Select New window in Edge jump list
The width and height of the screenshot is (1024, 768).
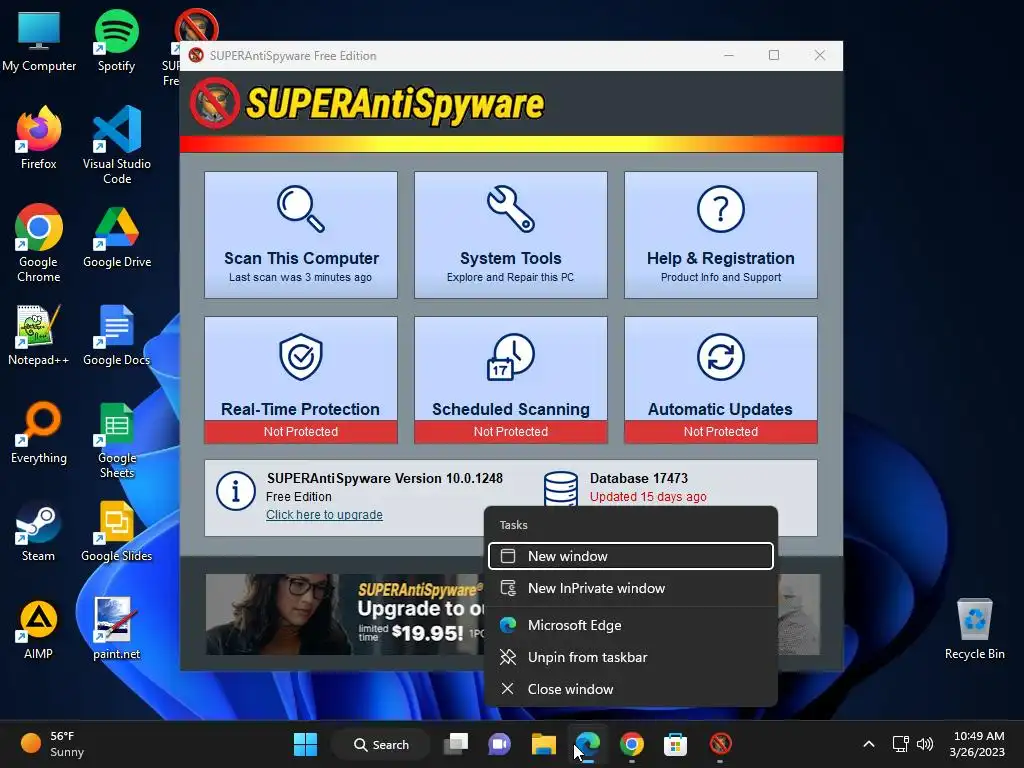pyautogui.click(x=630, y=556)
